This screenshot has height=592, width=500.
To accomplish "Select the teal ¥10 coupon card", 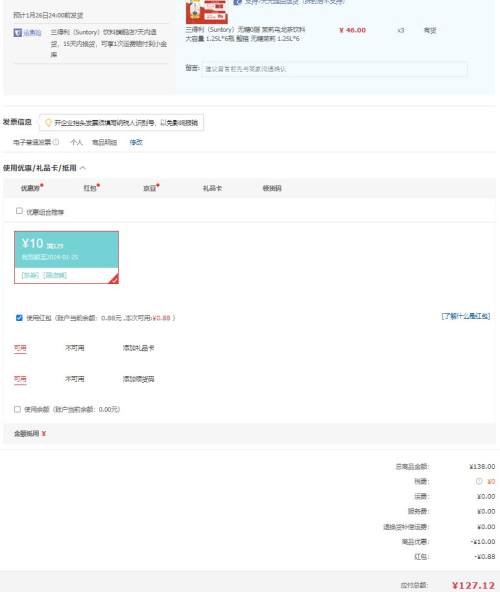I will 66,257.
